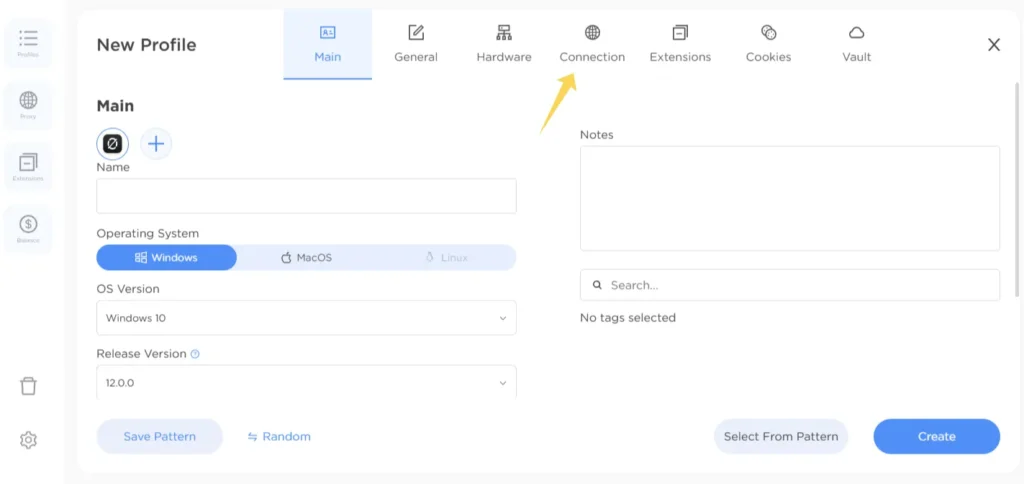Screen dimensions: 1024x484
Task: Switch to the Hardware tab
Action: (x=504, y=44)
